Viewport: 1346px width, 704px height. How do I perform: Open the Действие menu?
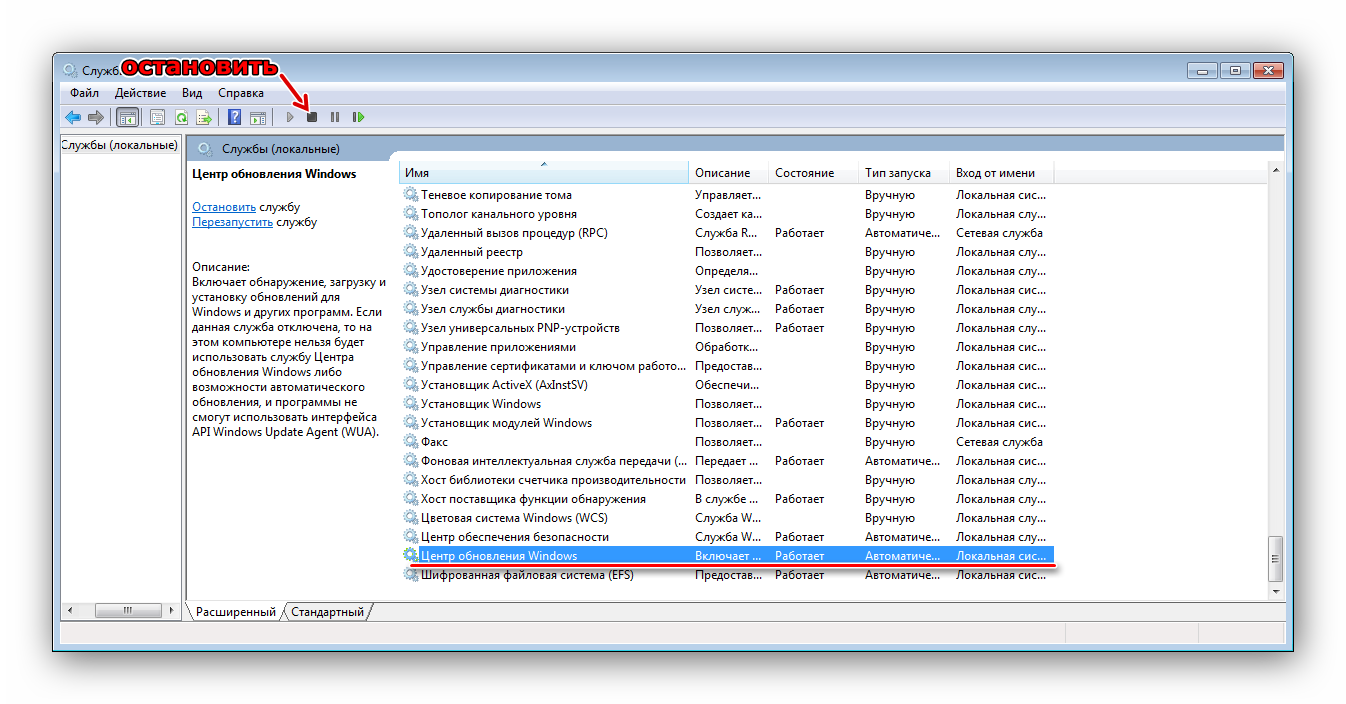140,93
